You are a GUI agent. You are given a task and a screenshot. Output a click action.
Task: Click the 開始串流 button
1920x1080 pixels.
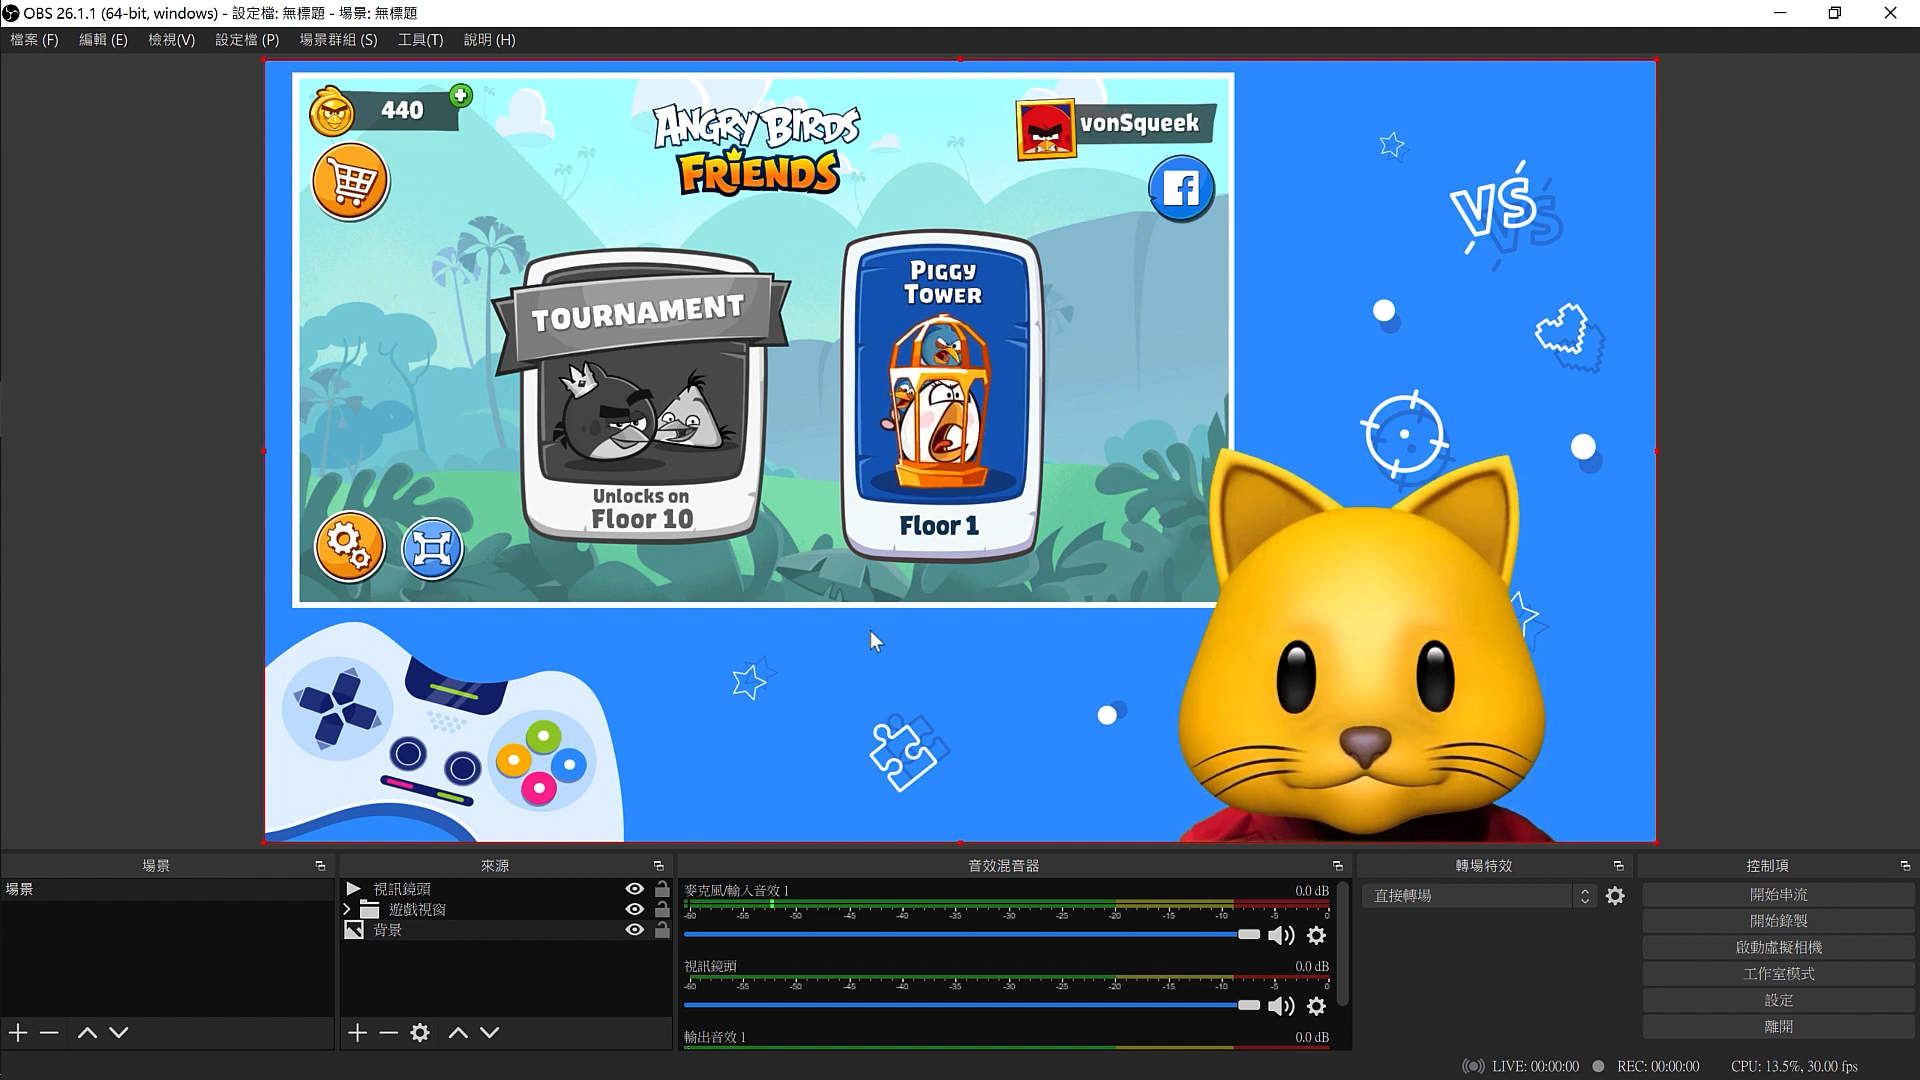(x=1778, y=895)
